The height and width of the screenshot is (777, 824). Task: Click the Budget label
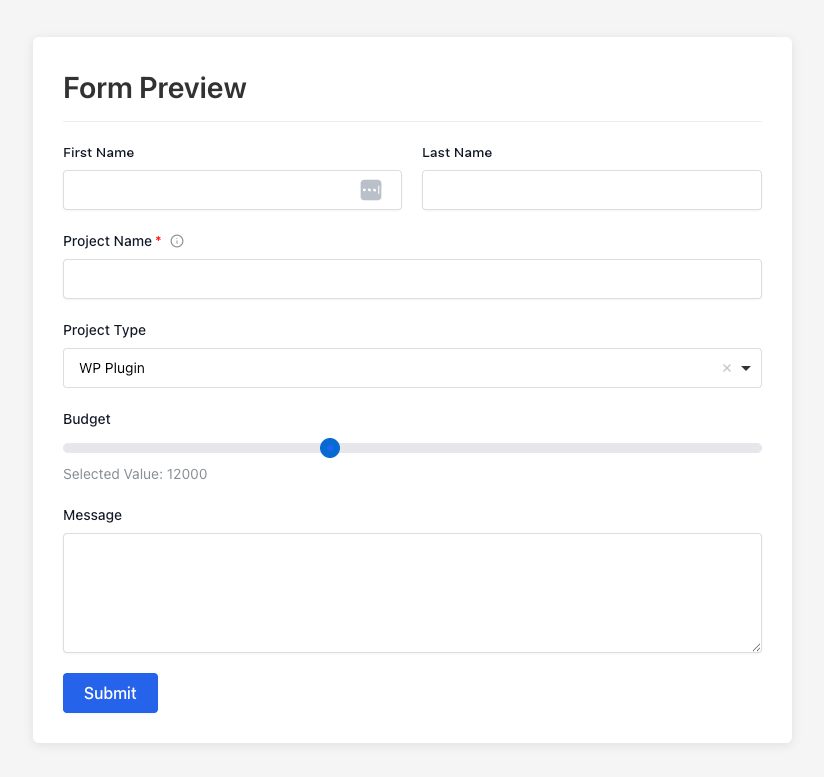87,419
